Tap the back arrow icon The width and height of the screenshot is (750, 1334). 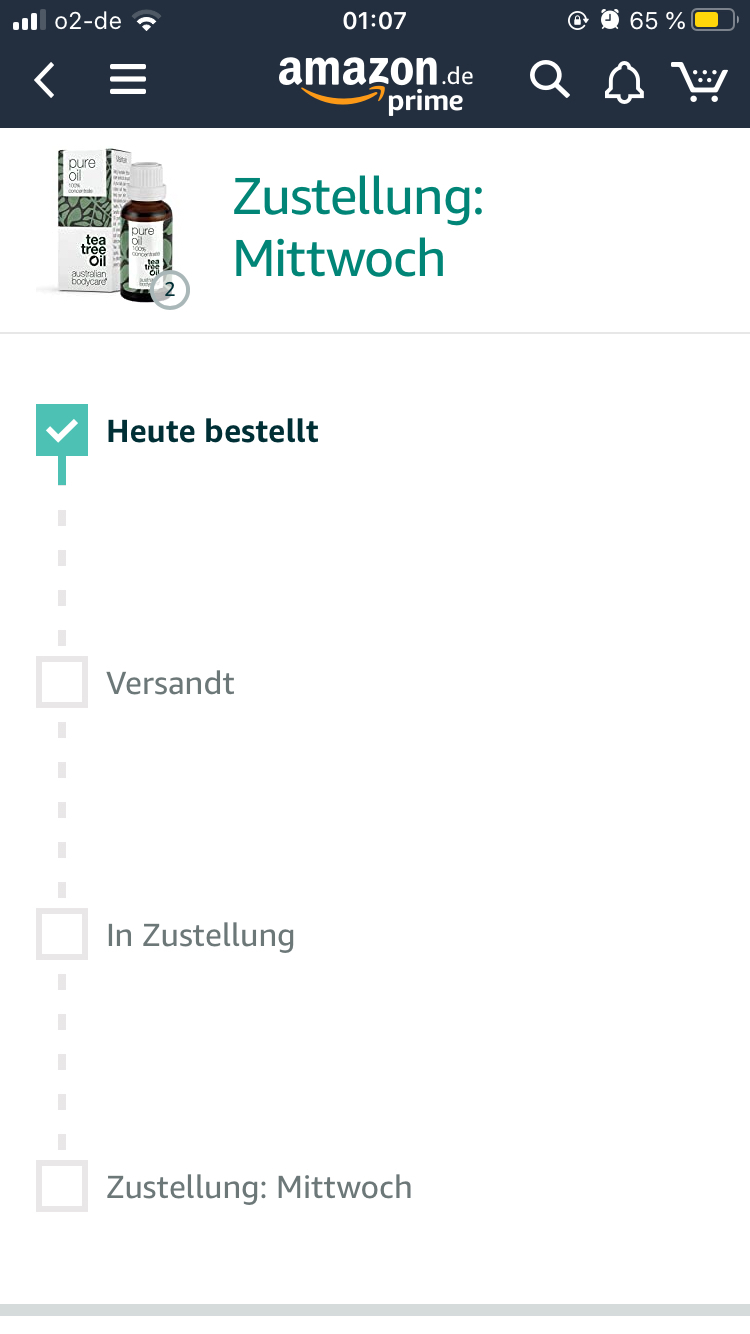pyautogui.click(x=45, y=80)
